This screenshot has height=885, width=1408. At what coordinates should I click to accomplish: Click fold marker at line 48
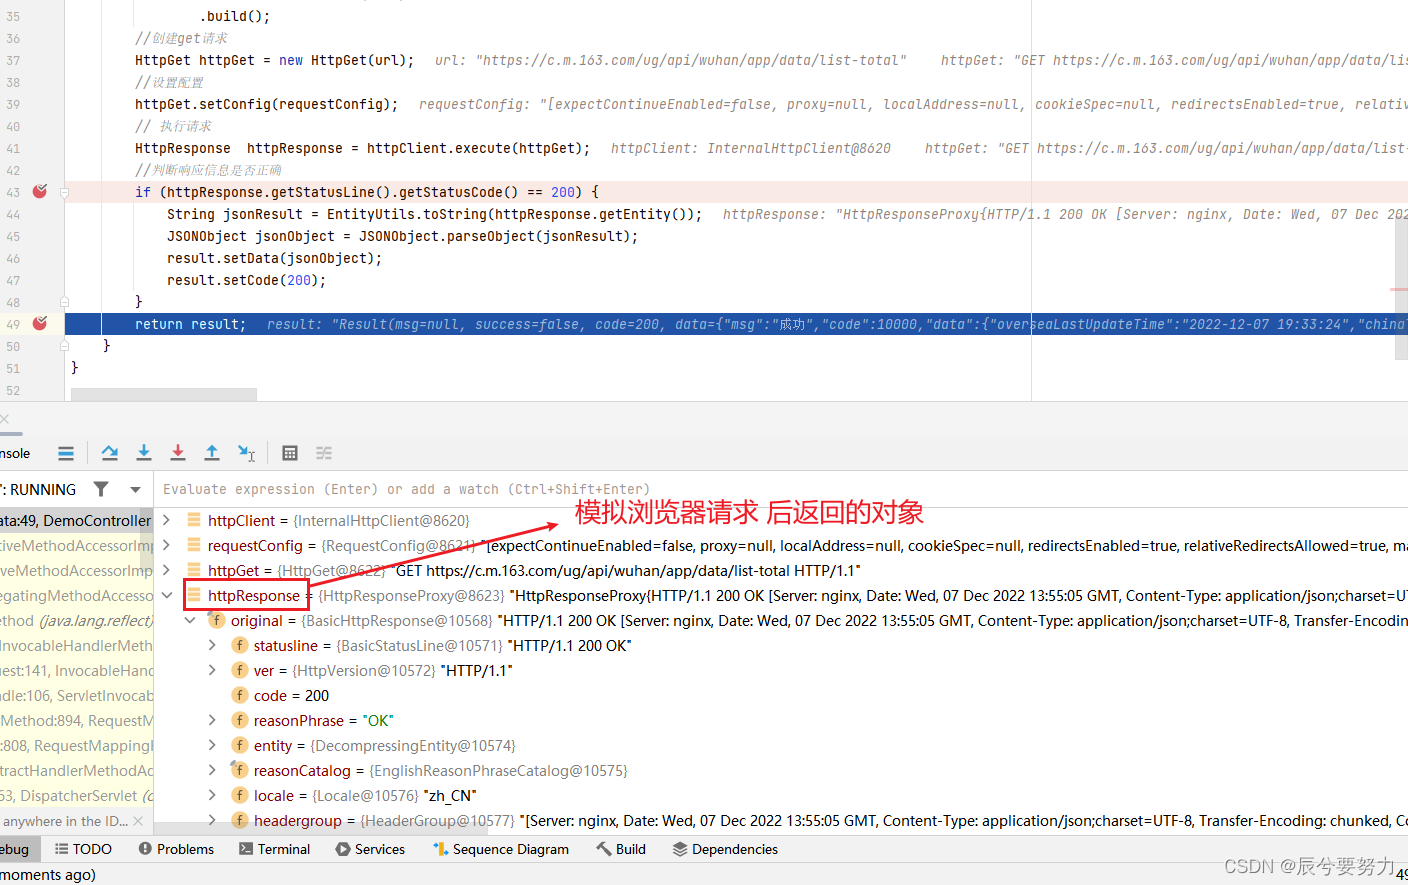coord(64,301)
